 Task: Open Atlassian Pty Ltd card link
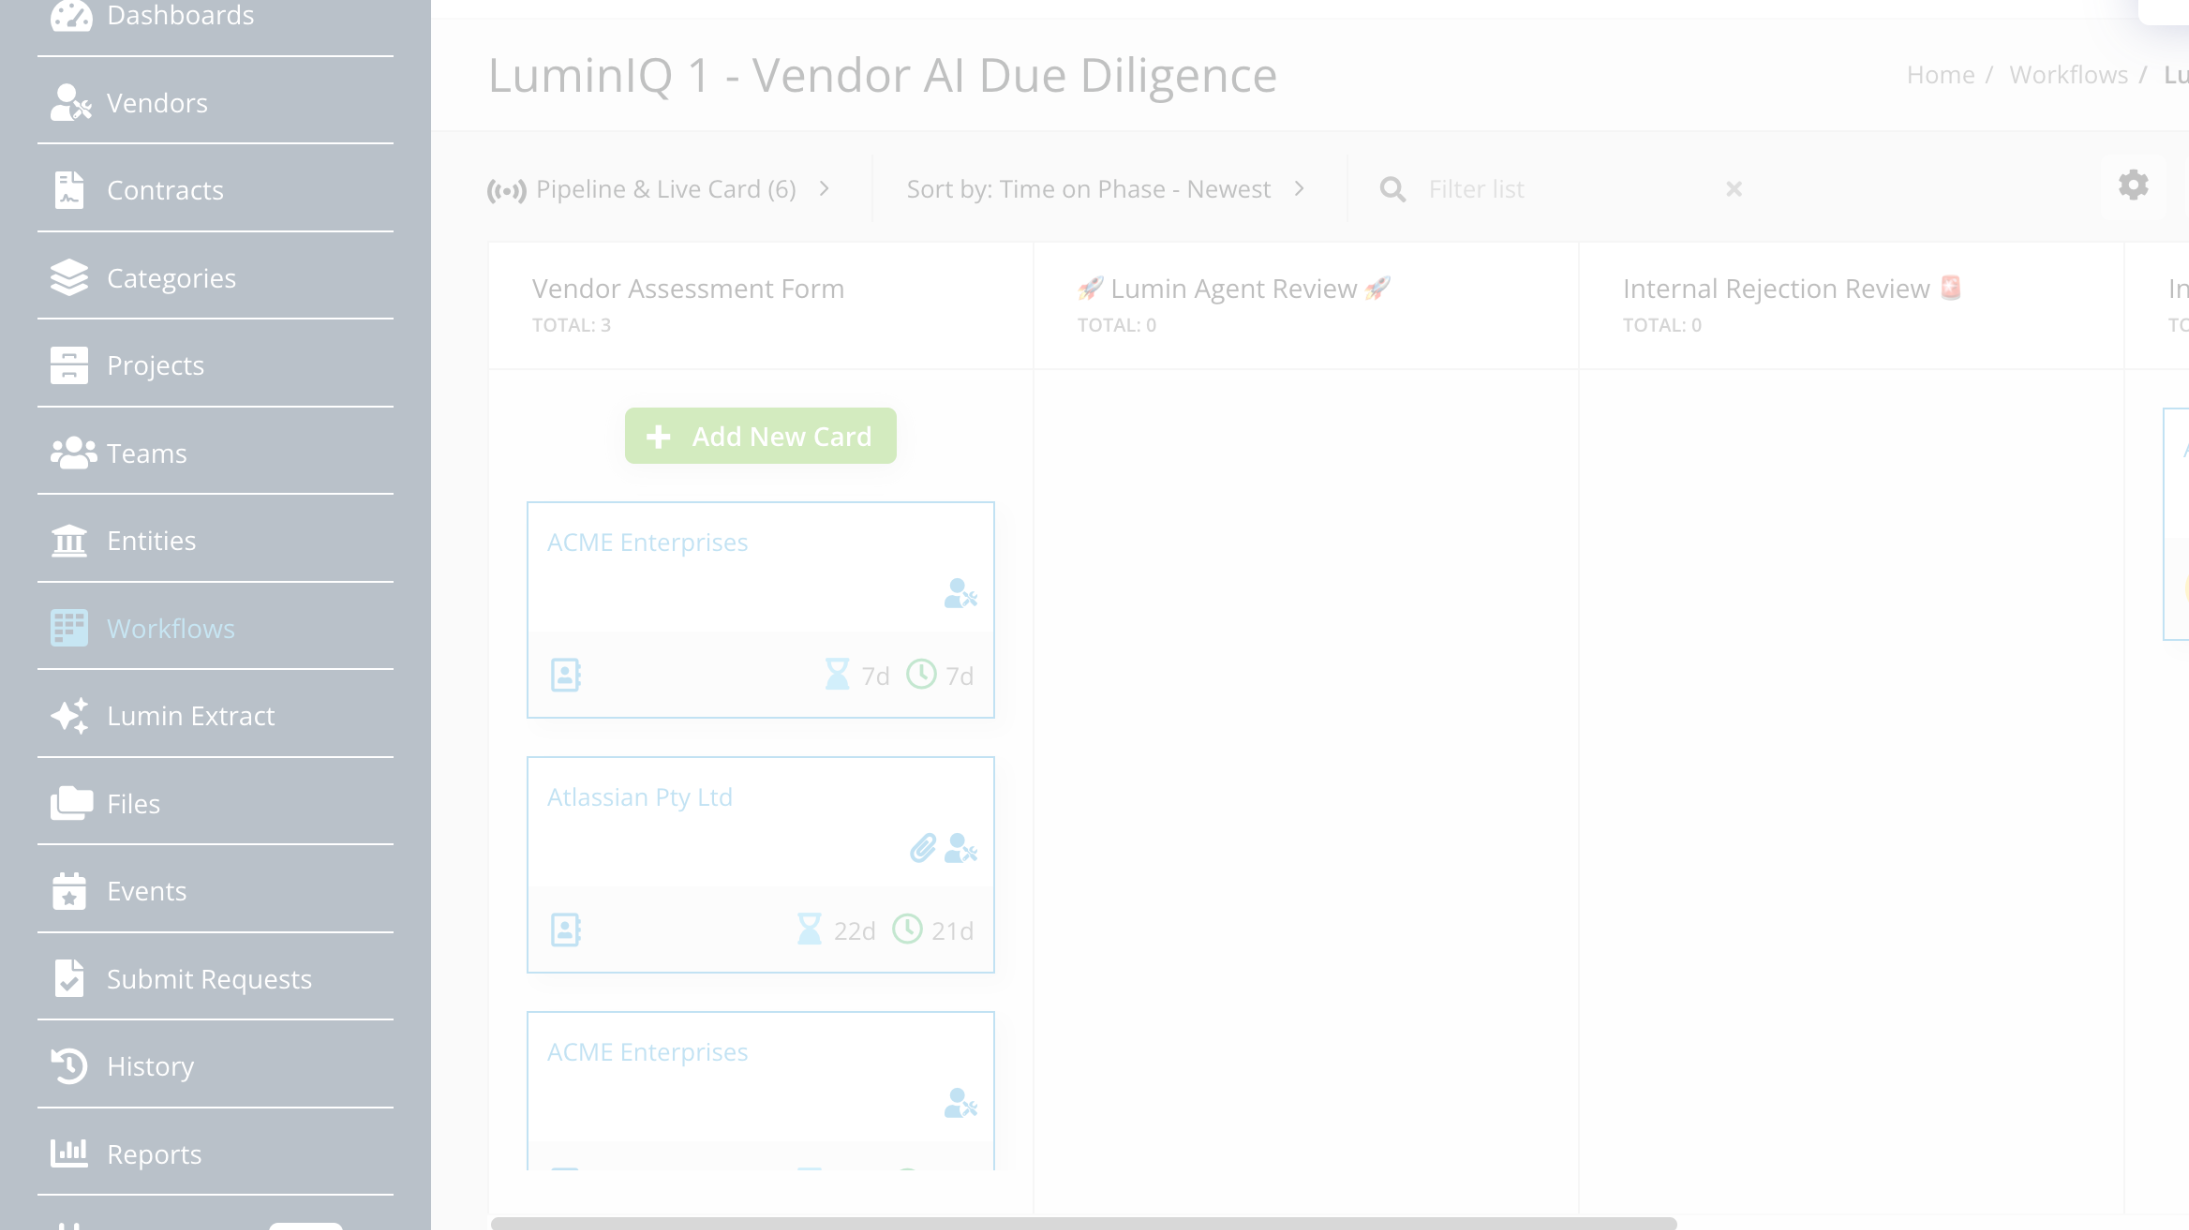[x=639, y=797]
